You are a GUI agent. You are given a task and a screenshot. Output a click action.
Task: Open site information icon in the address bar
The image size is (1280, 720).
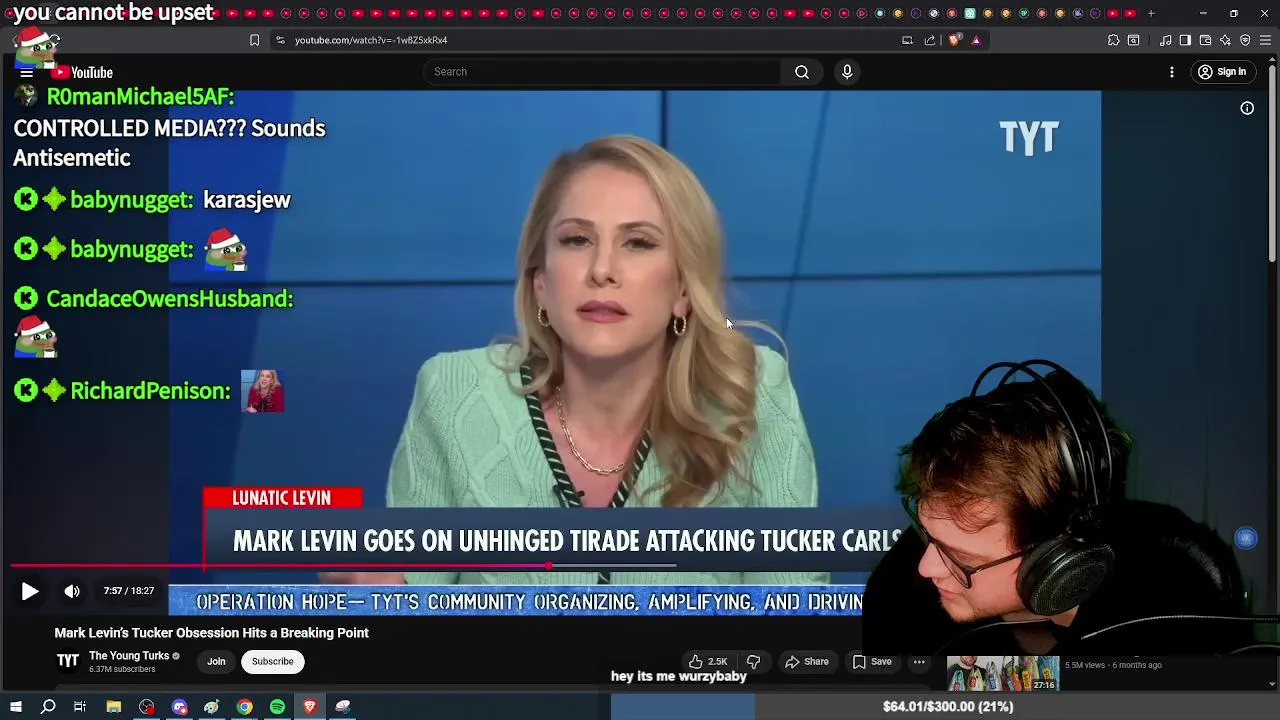coord(280,40)
